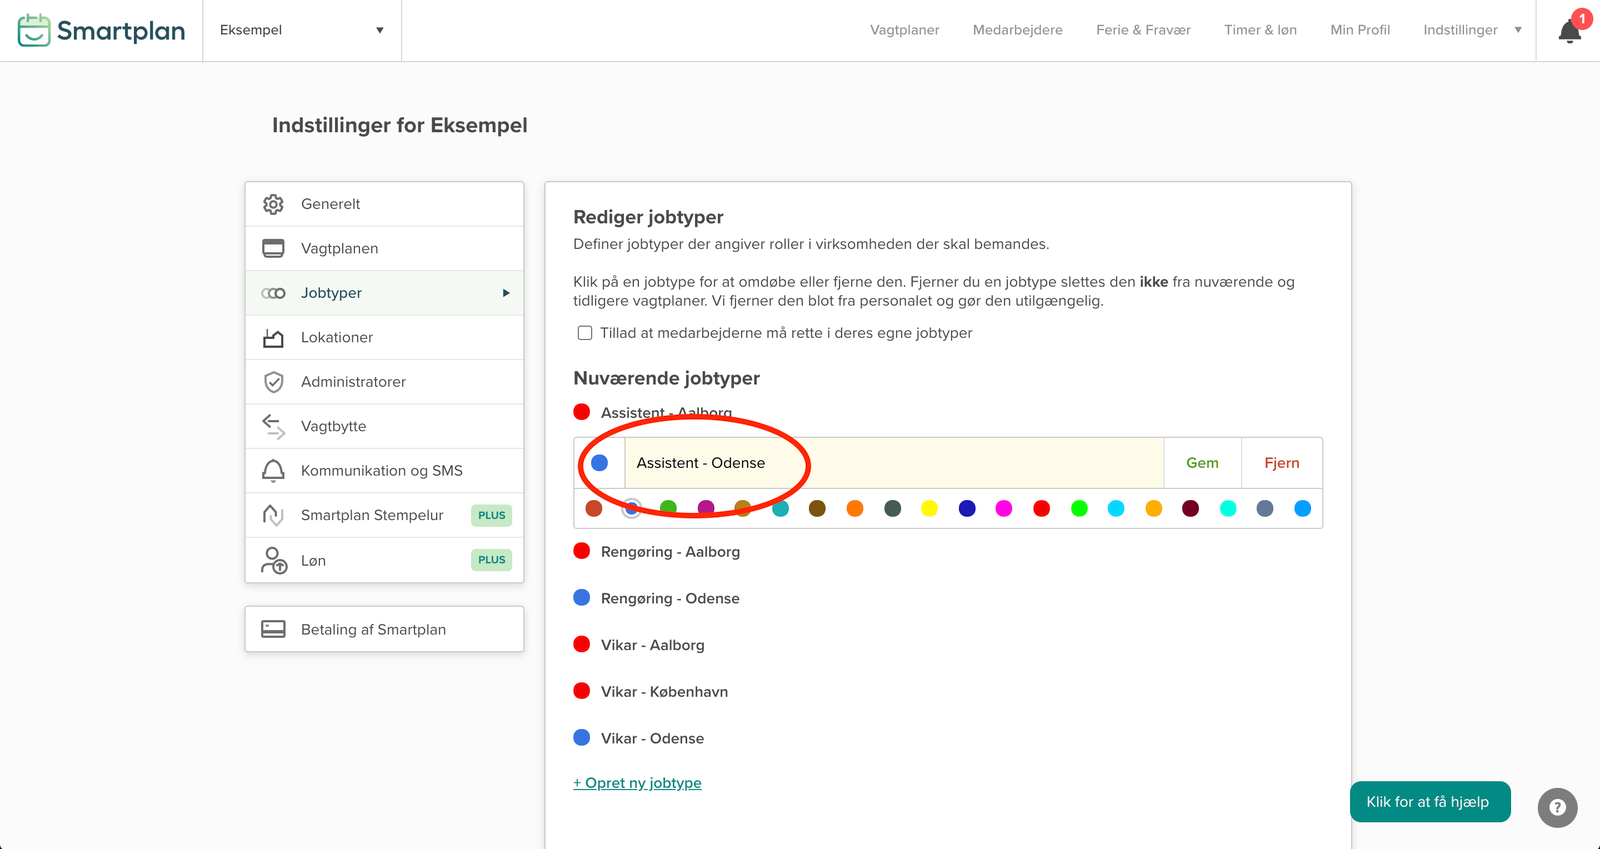Open the help question mark icon
This screenshot has width=1600, height=849.
point(1557,808)
